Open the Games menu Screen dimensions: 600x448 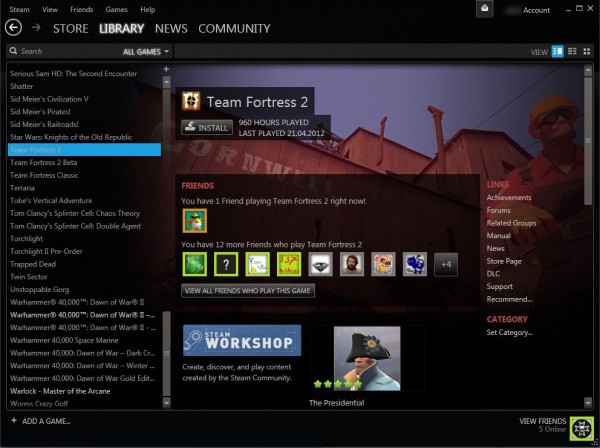116,10
